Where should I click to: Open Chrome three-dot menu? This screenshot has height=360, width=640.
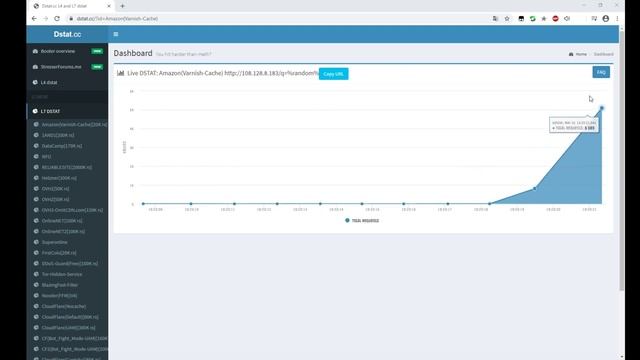617,19
